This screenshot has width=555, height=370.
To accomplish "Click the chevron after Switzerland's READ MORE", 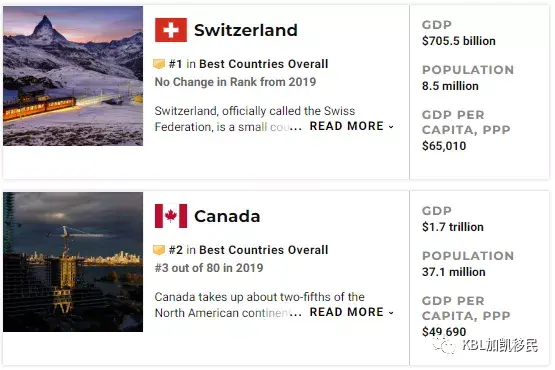I will [391, 127].
